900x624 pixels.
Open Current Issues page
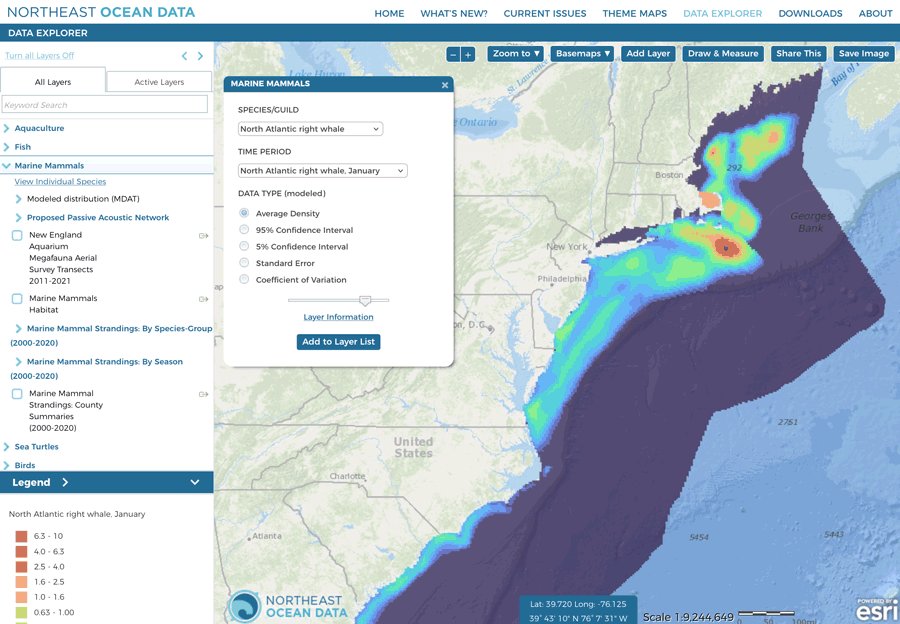[545, 13]
